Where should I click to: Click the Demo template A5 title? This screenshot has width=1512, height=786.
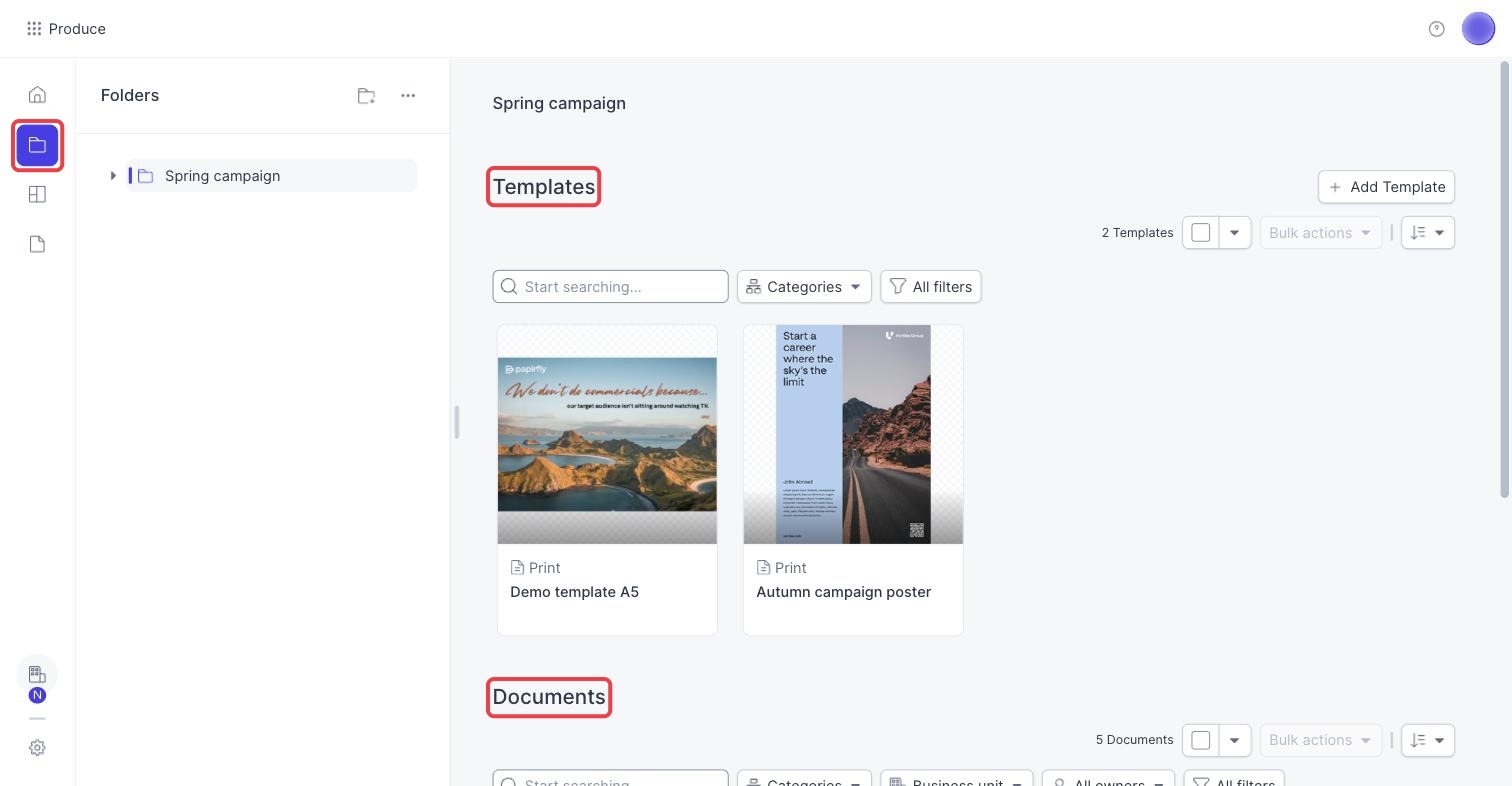tap(574, 592)
